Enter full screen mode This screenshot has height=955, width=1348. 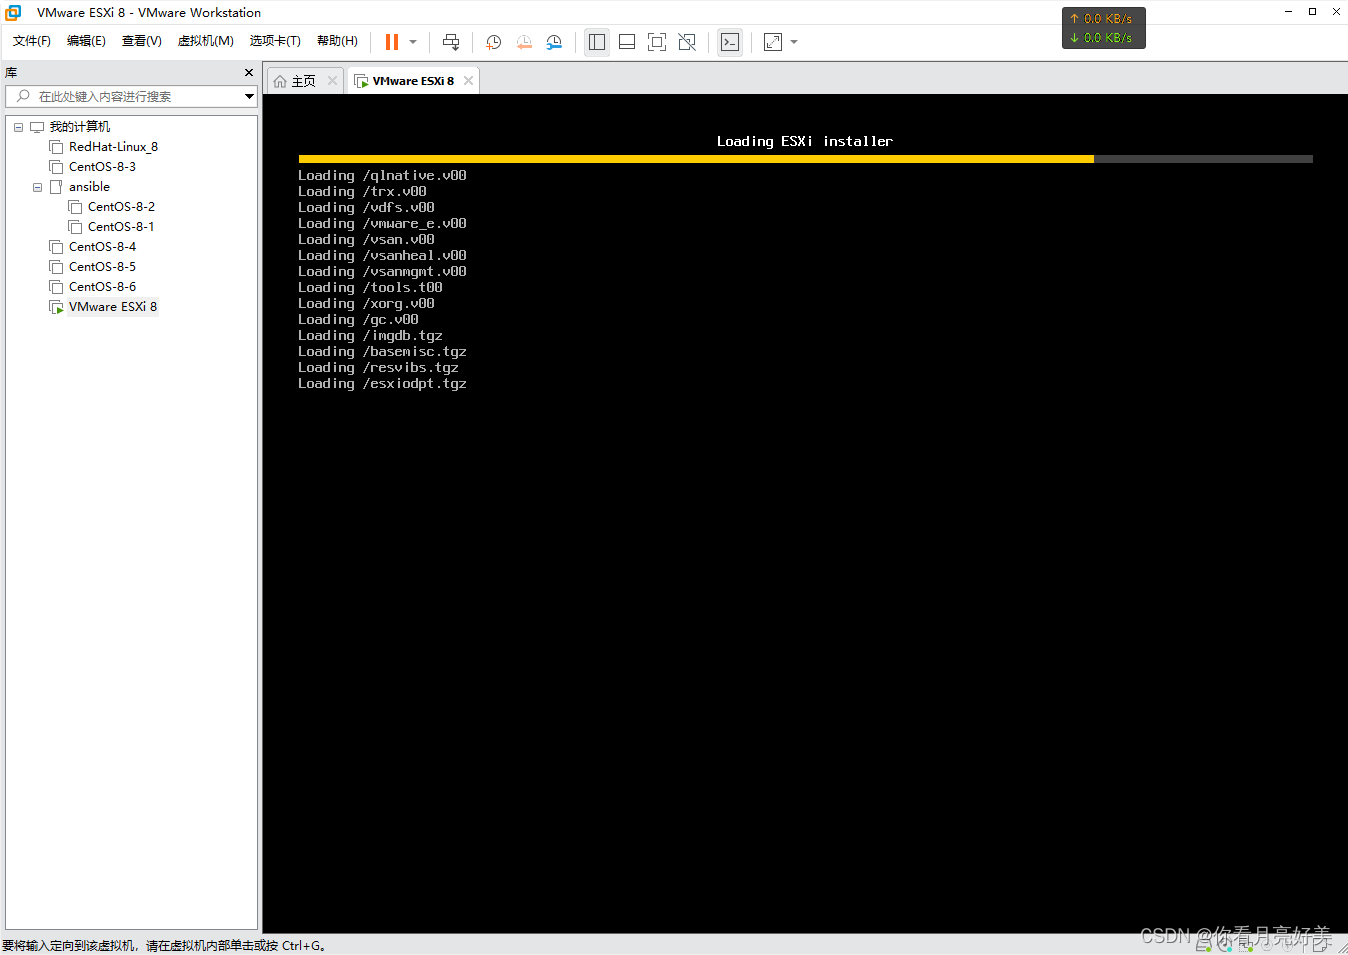point(657,42)
